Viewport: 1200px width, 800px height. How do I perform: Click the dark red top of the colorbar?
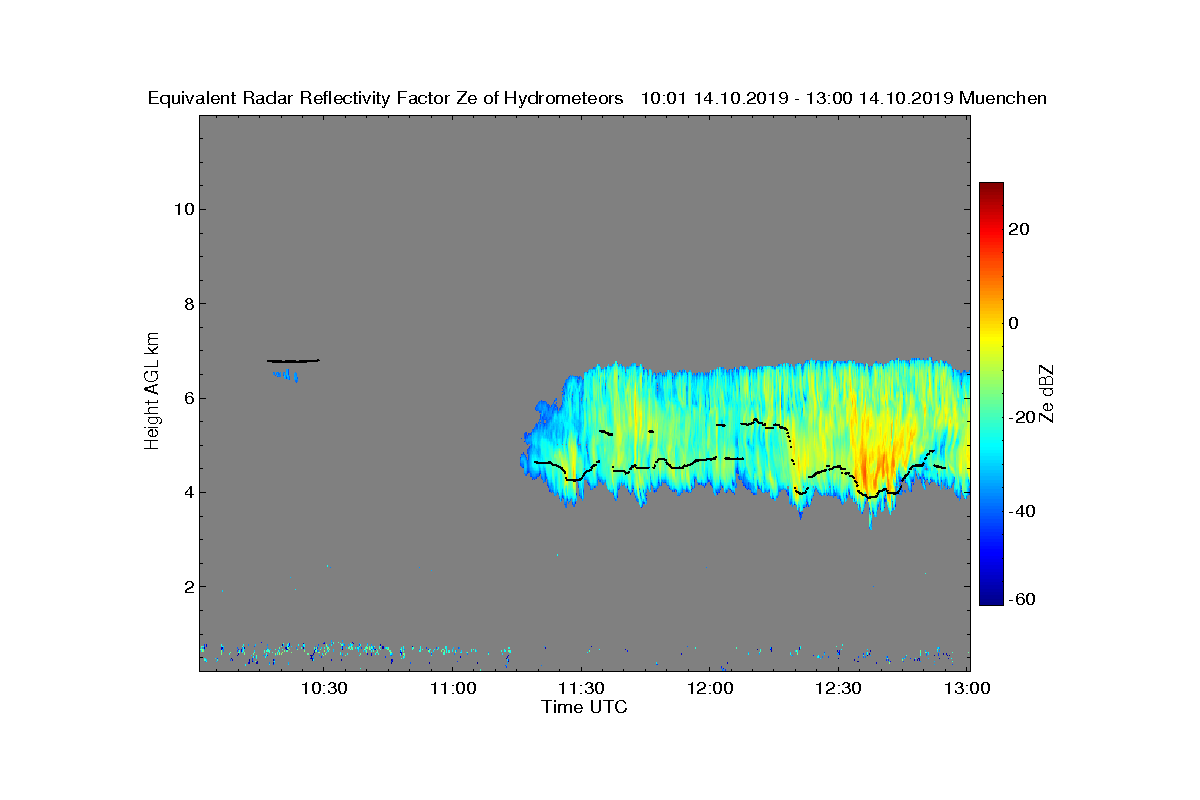click(x=991, y=189)
